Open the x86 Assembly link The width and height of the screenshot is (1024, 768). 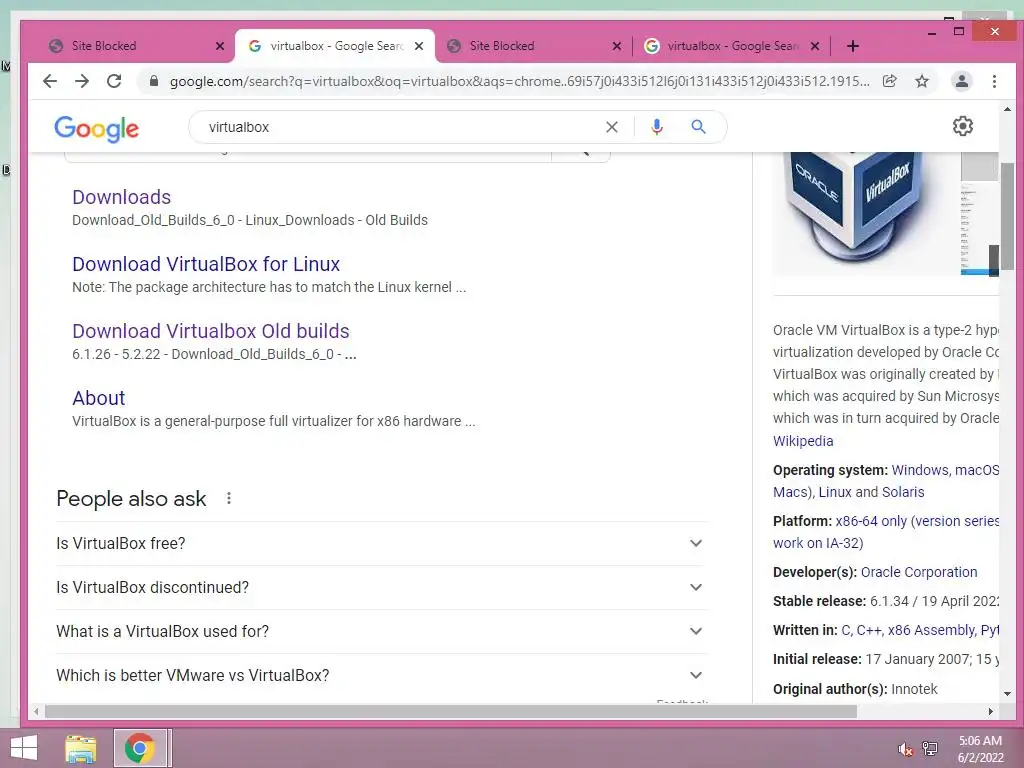point(931,630)
